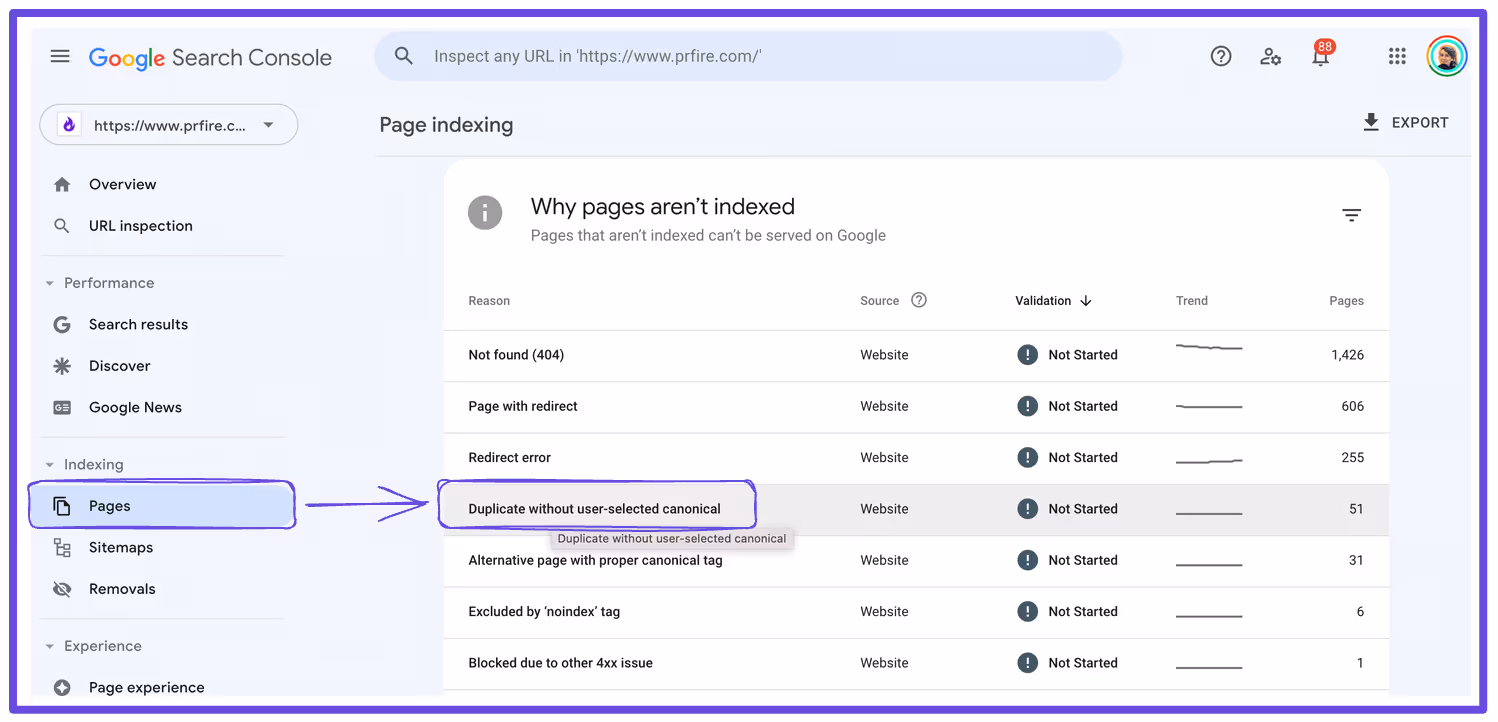The image size is (1498, 722).
Task: Click the Inspect any URL search field
Action: (x=748, y=56)
